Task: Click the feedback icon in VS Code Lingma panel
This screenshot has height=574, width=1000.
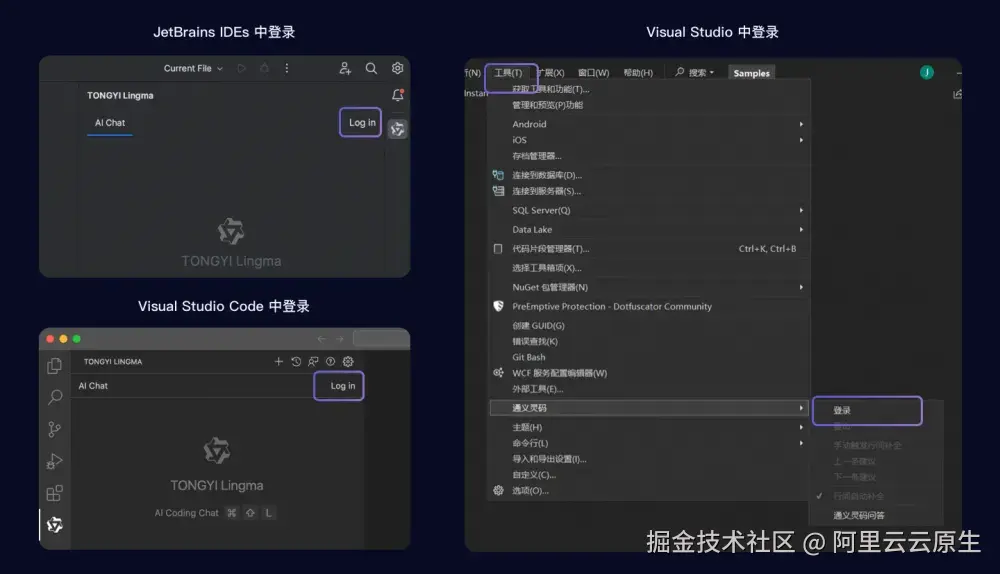Action: click(x=313, y=362)
